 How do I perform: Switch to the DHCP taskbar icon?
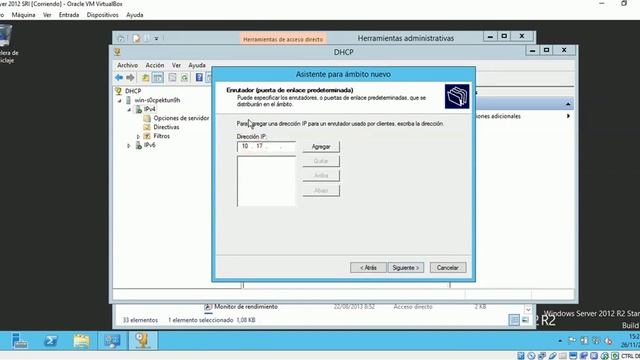(142, 340)
